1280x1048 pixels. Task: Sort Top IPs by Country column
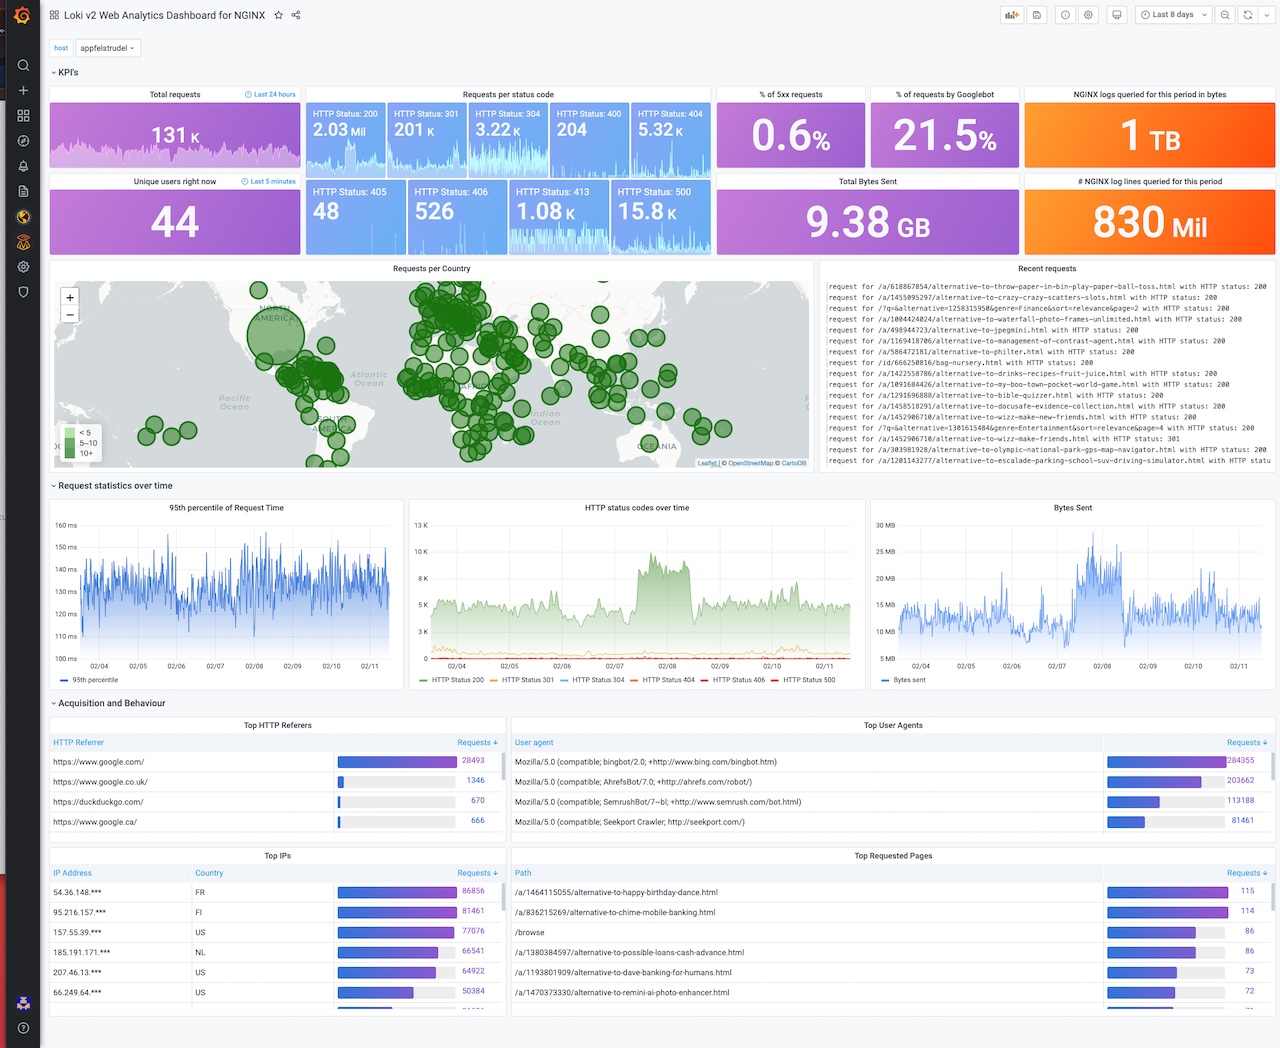(x=209, y=873)
